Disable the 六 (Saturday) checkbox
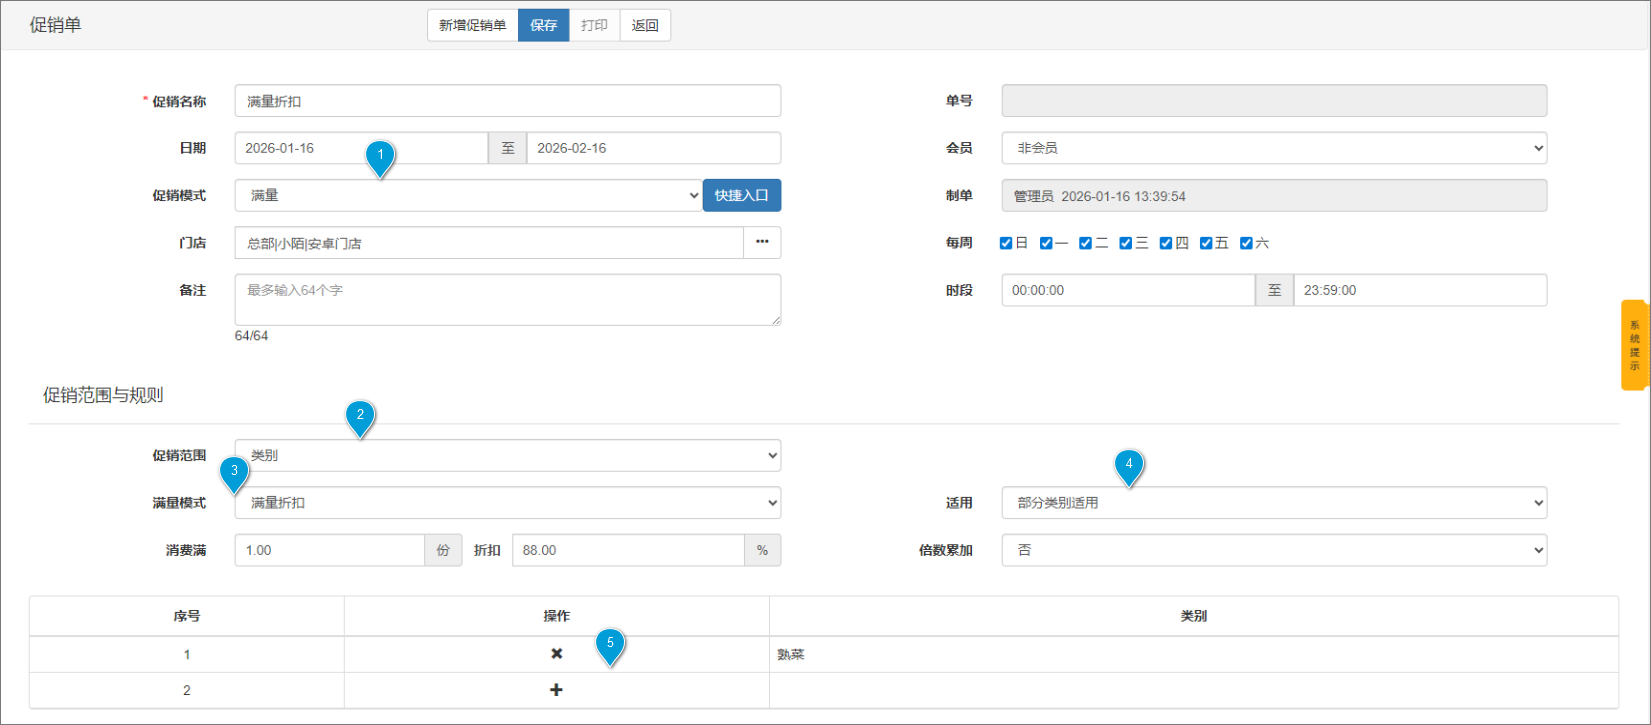Image resolution: width=1651 pixels, height=725 pixels. tap(1246, 243)
